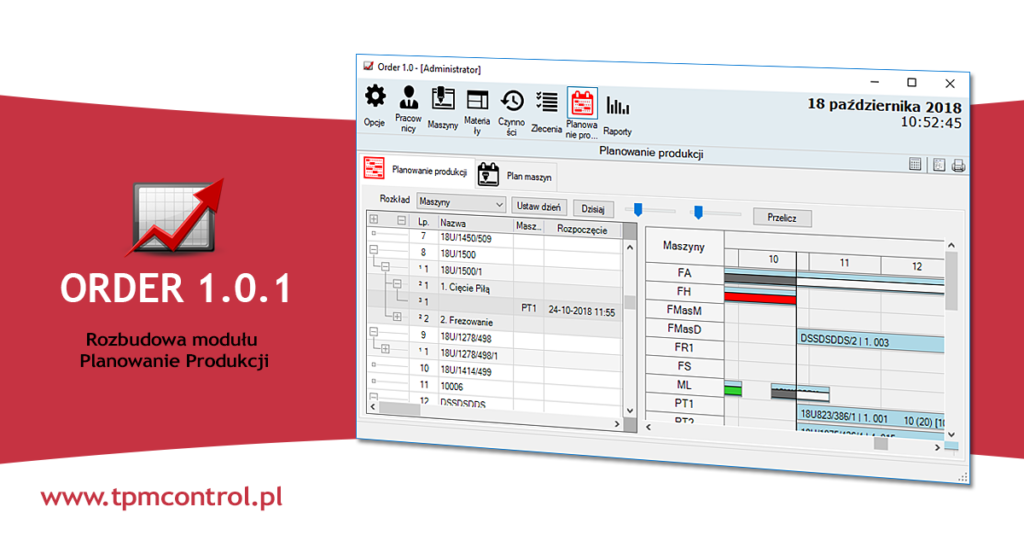Select the 18U/1278/498 order name

pyautogui.click(x=466, y=338)
